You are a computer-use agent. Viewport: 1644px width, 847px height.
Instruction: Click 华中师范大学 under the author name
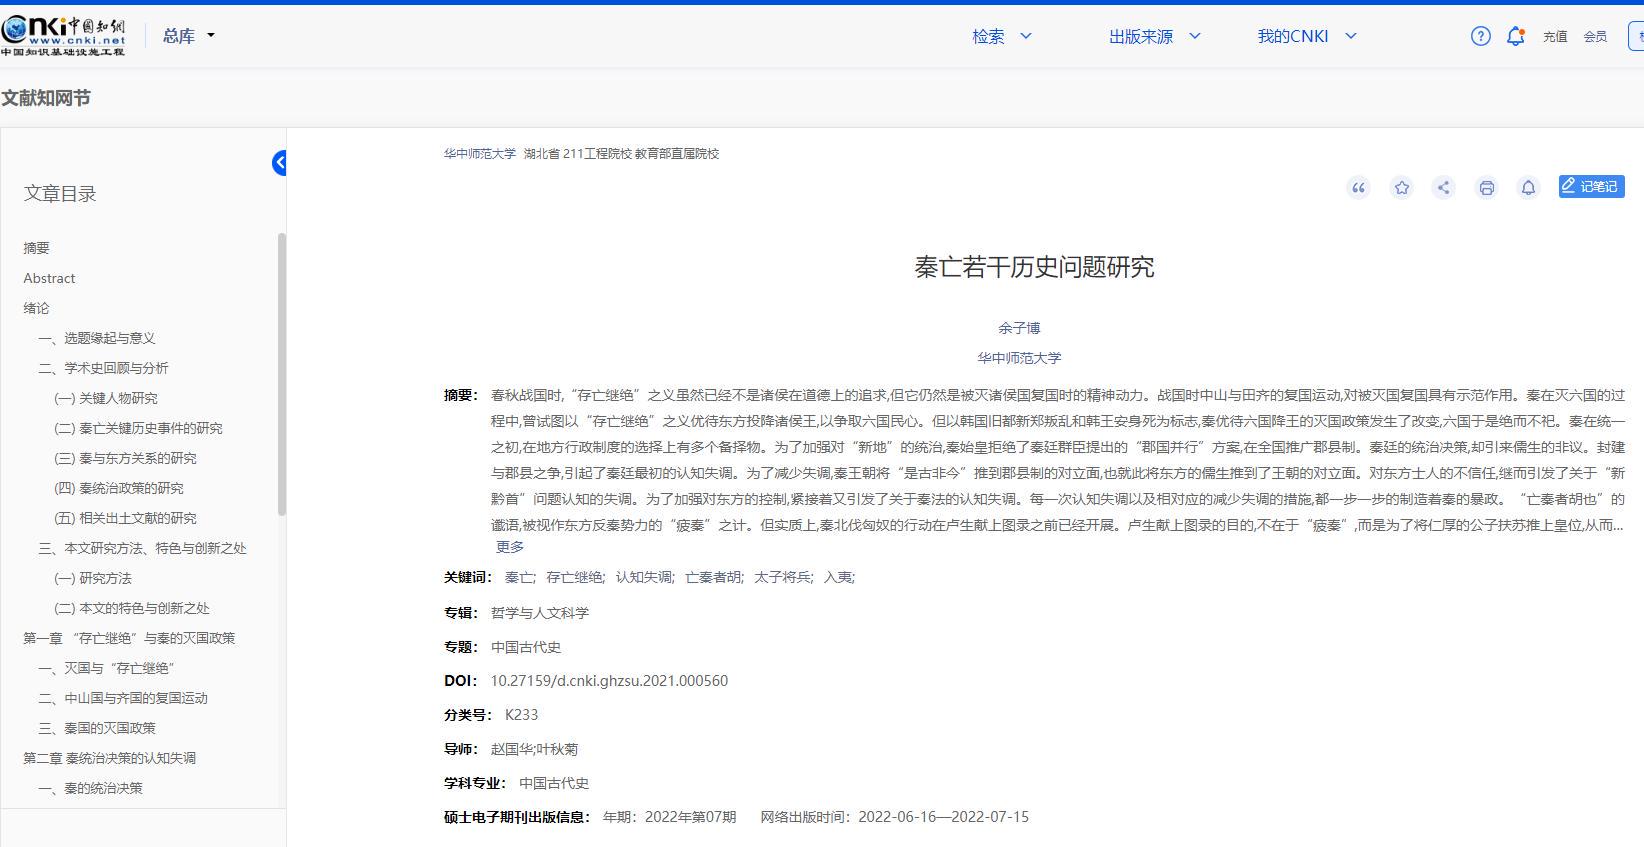(1019, 358)
